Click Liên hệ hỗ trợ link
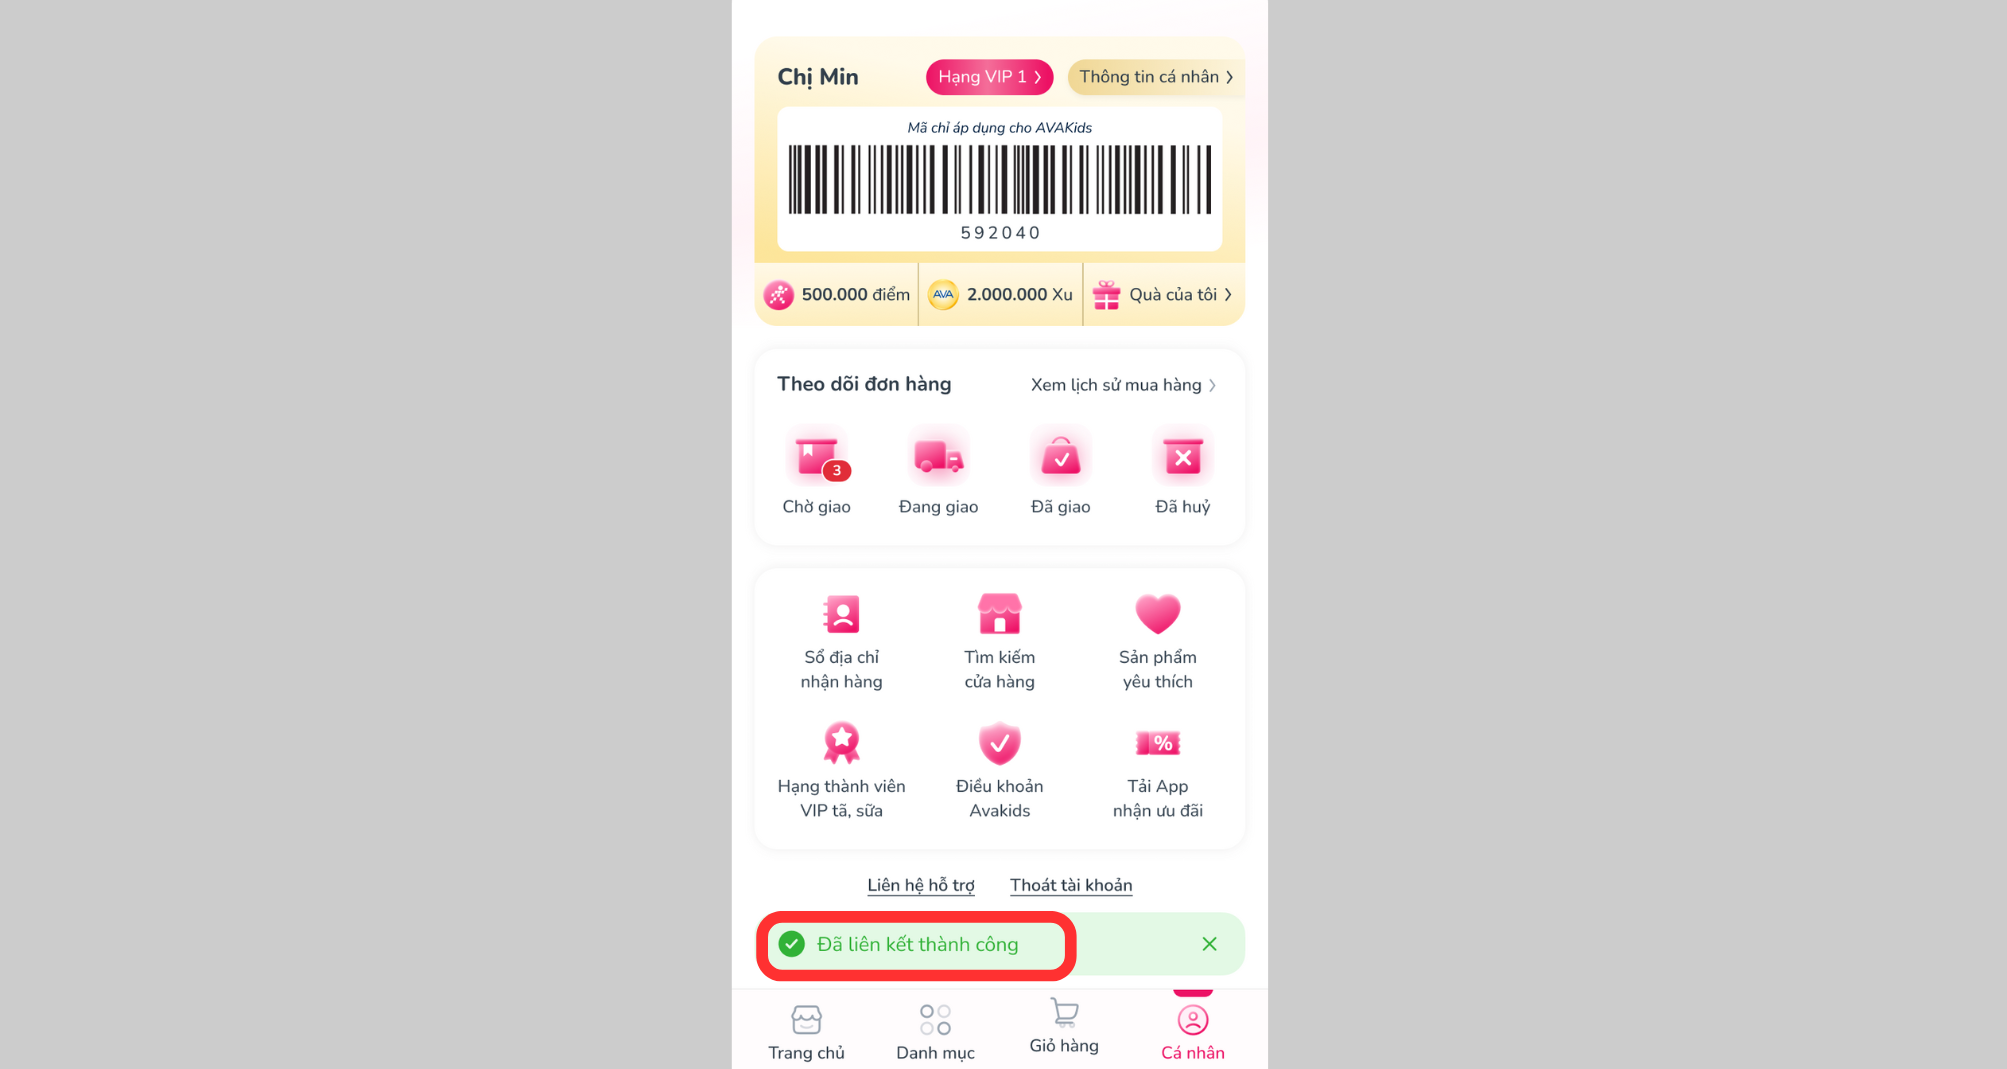Screen dimensions: 2007x1069 click(920, 885)
